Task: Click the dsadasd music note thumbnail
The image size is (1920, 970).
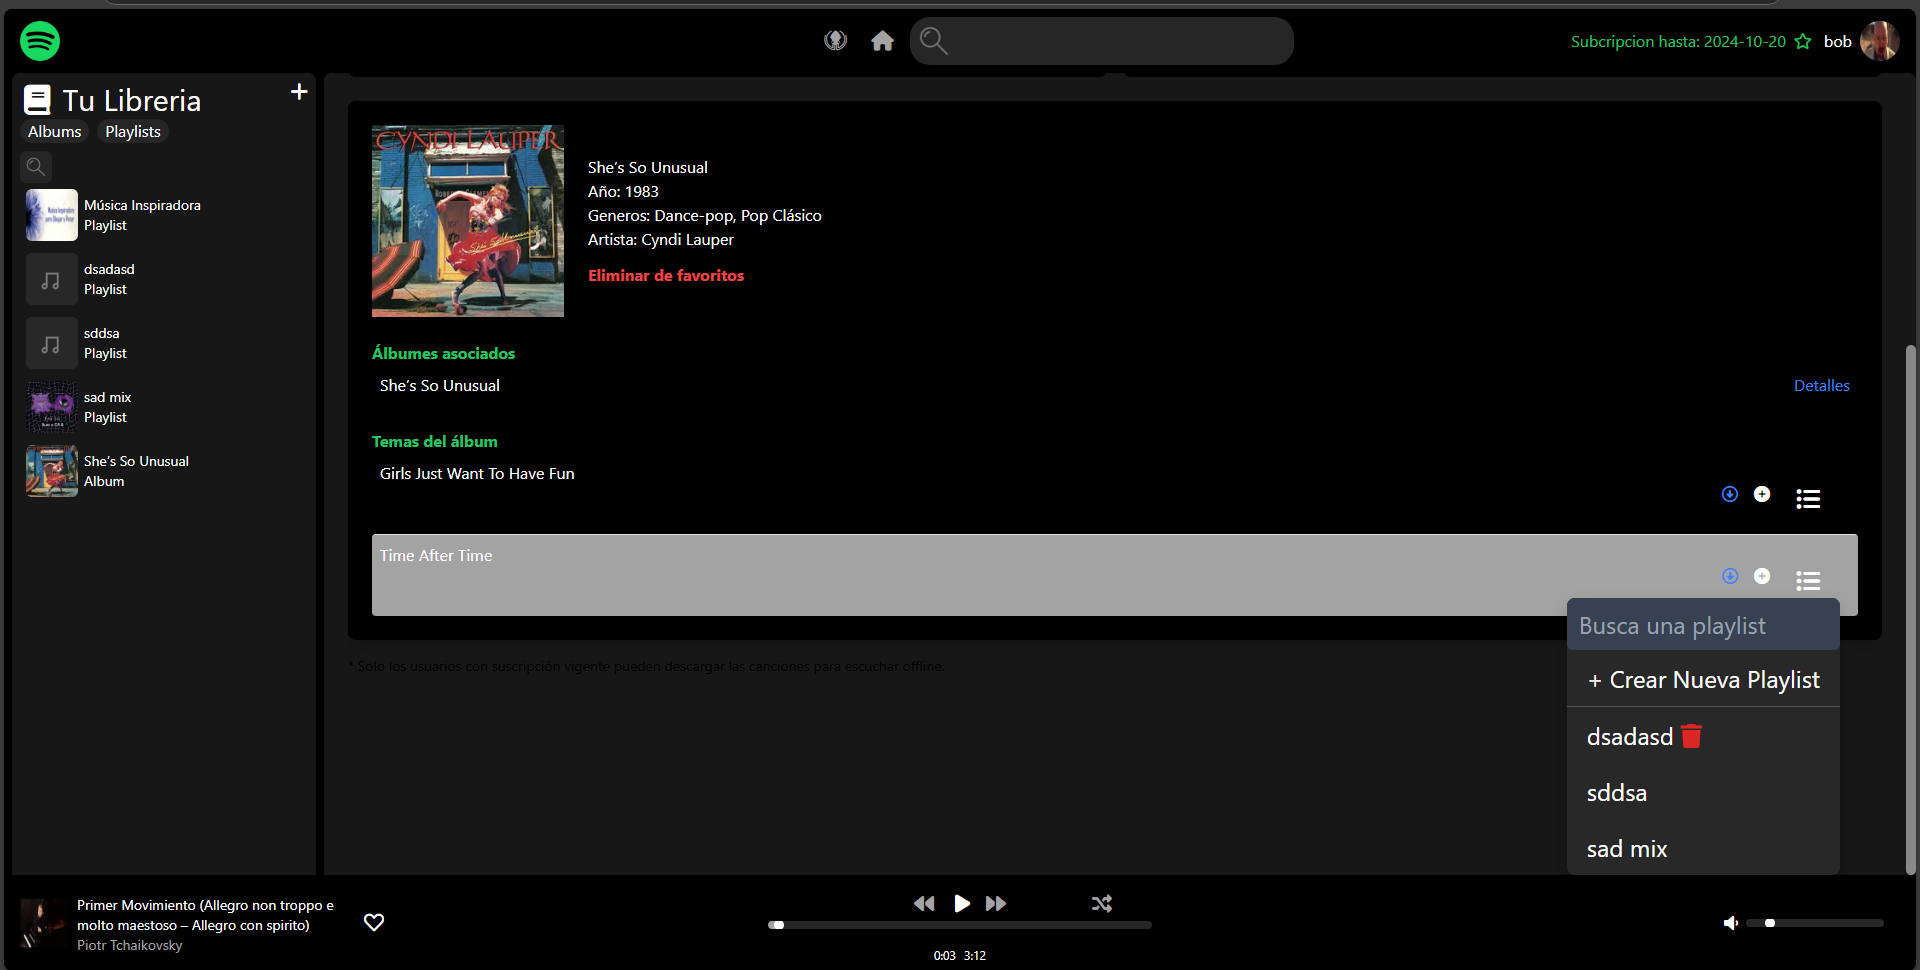Action: coord(52,279)
